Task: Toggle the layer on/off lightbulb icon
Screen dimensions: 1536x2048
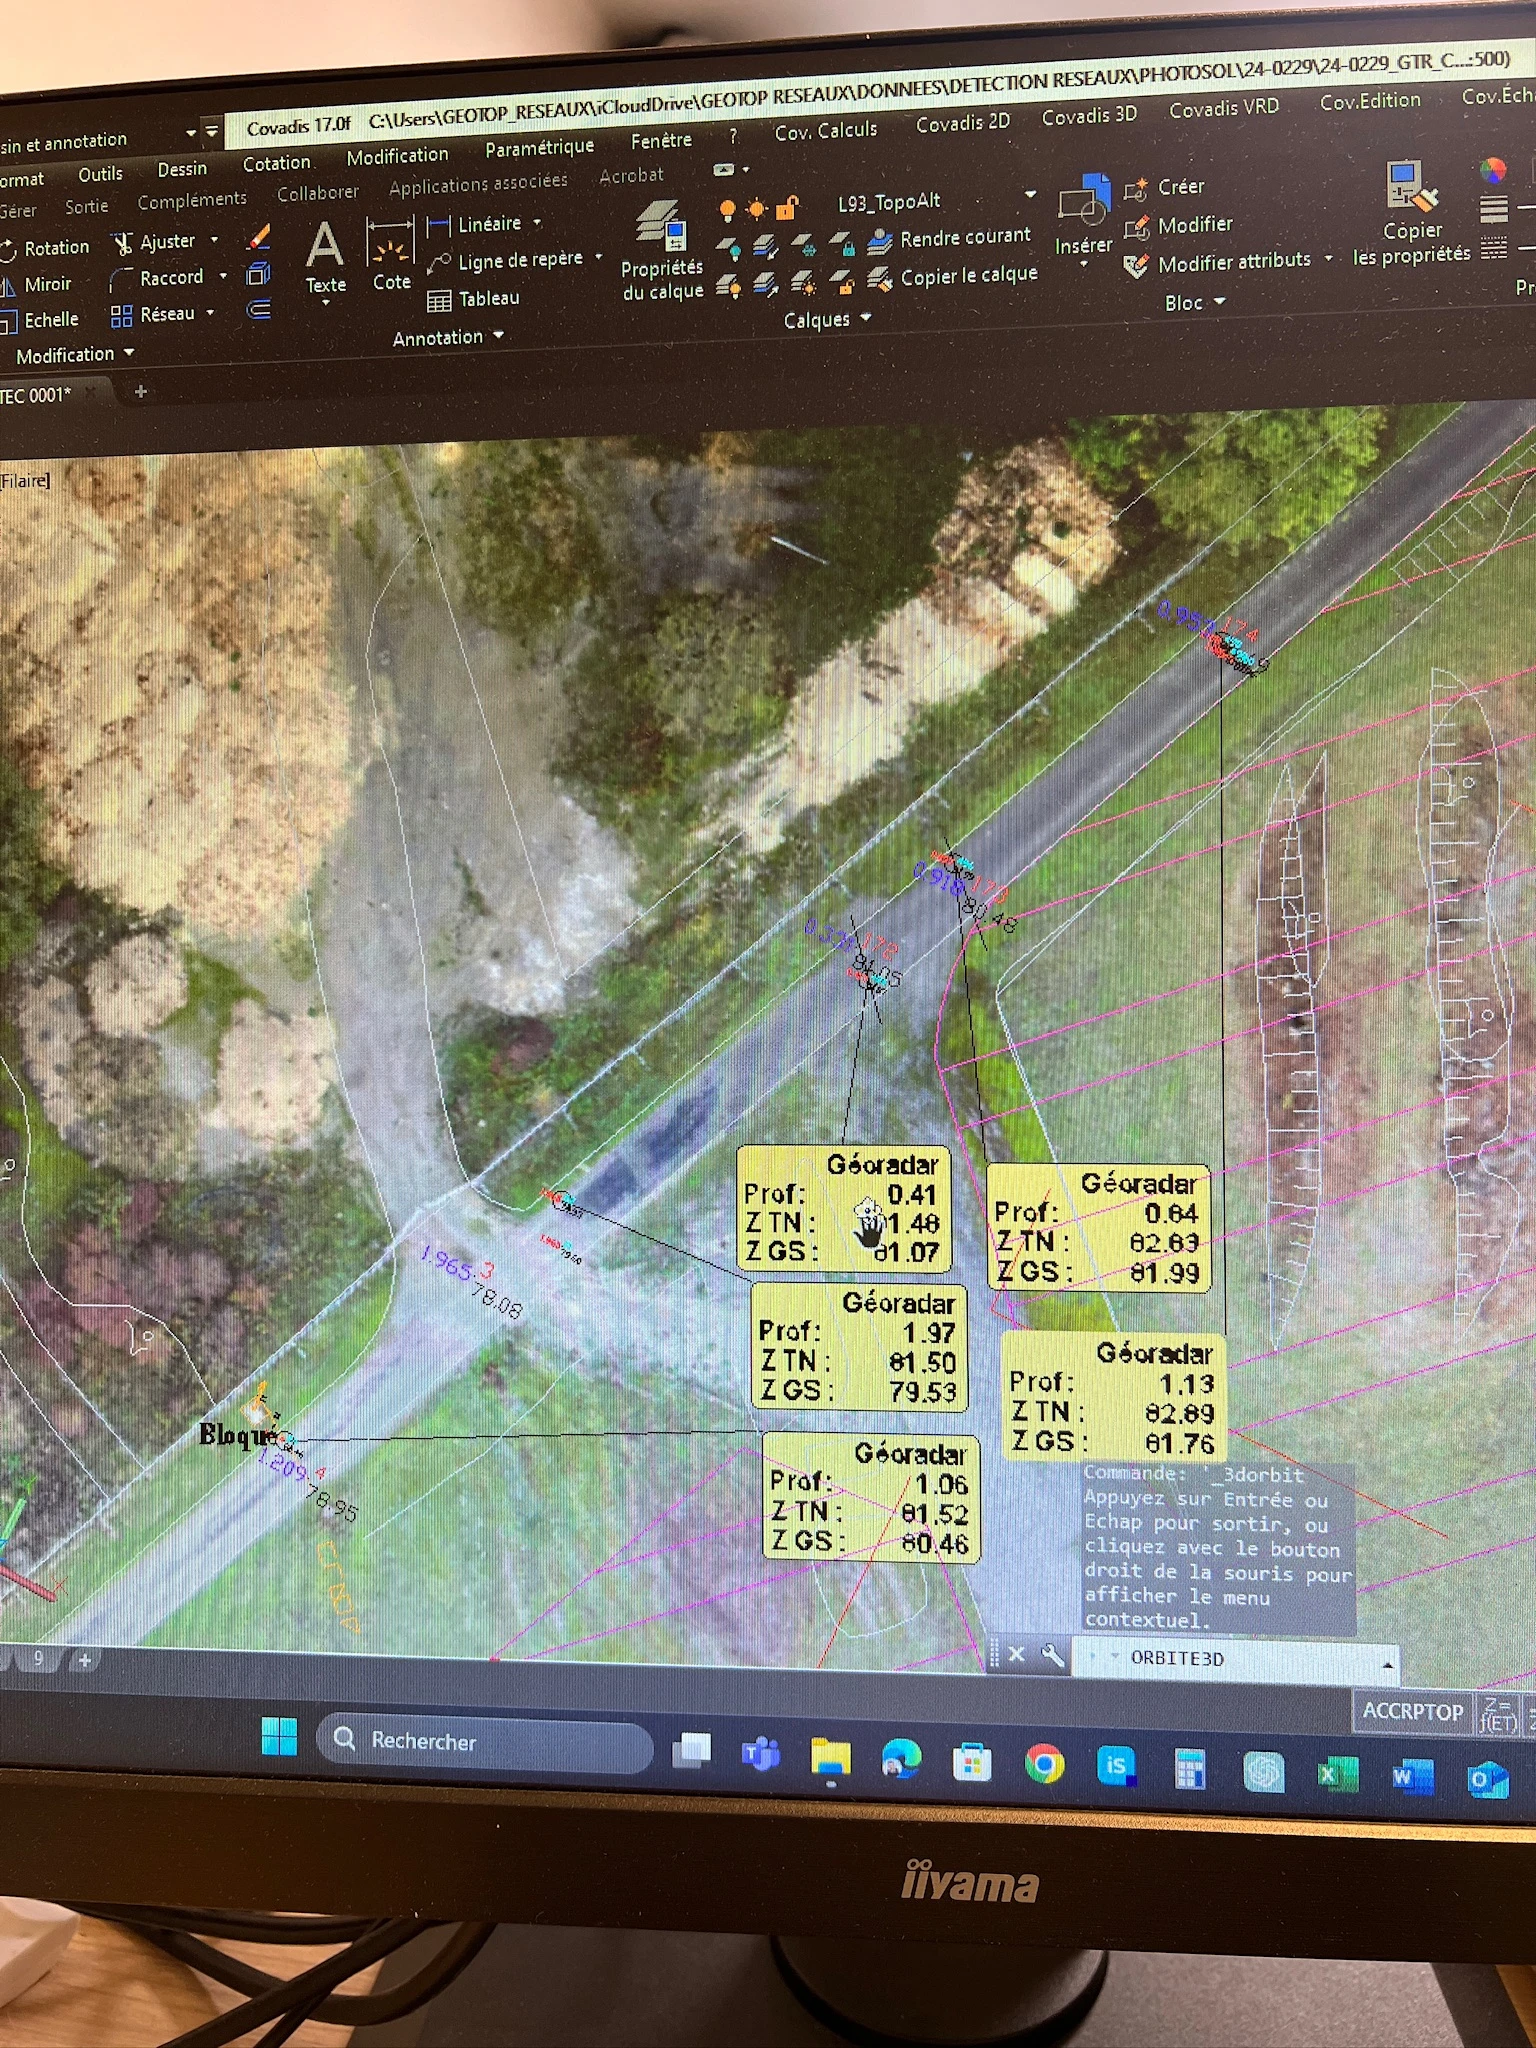Action: point(728,210)
